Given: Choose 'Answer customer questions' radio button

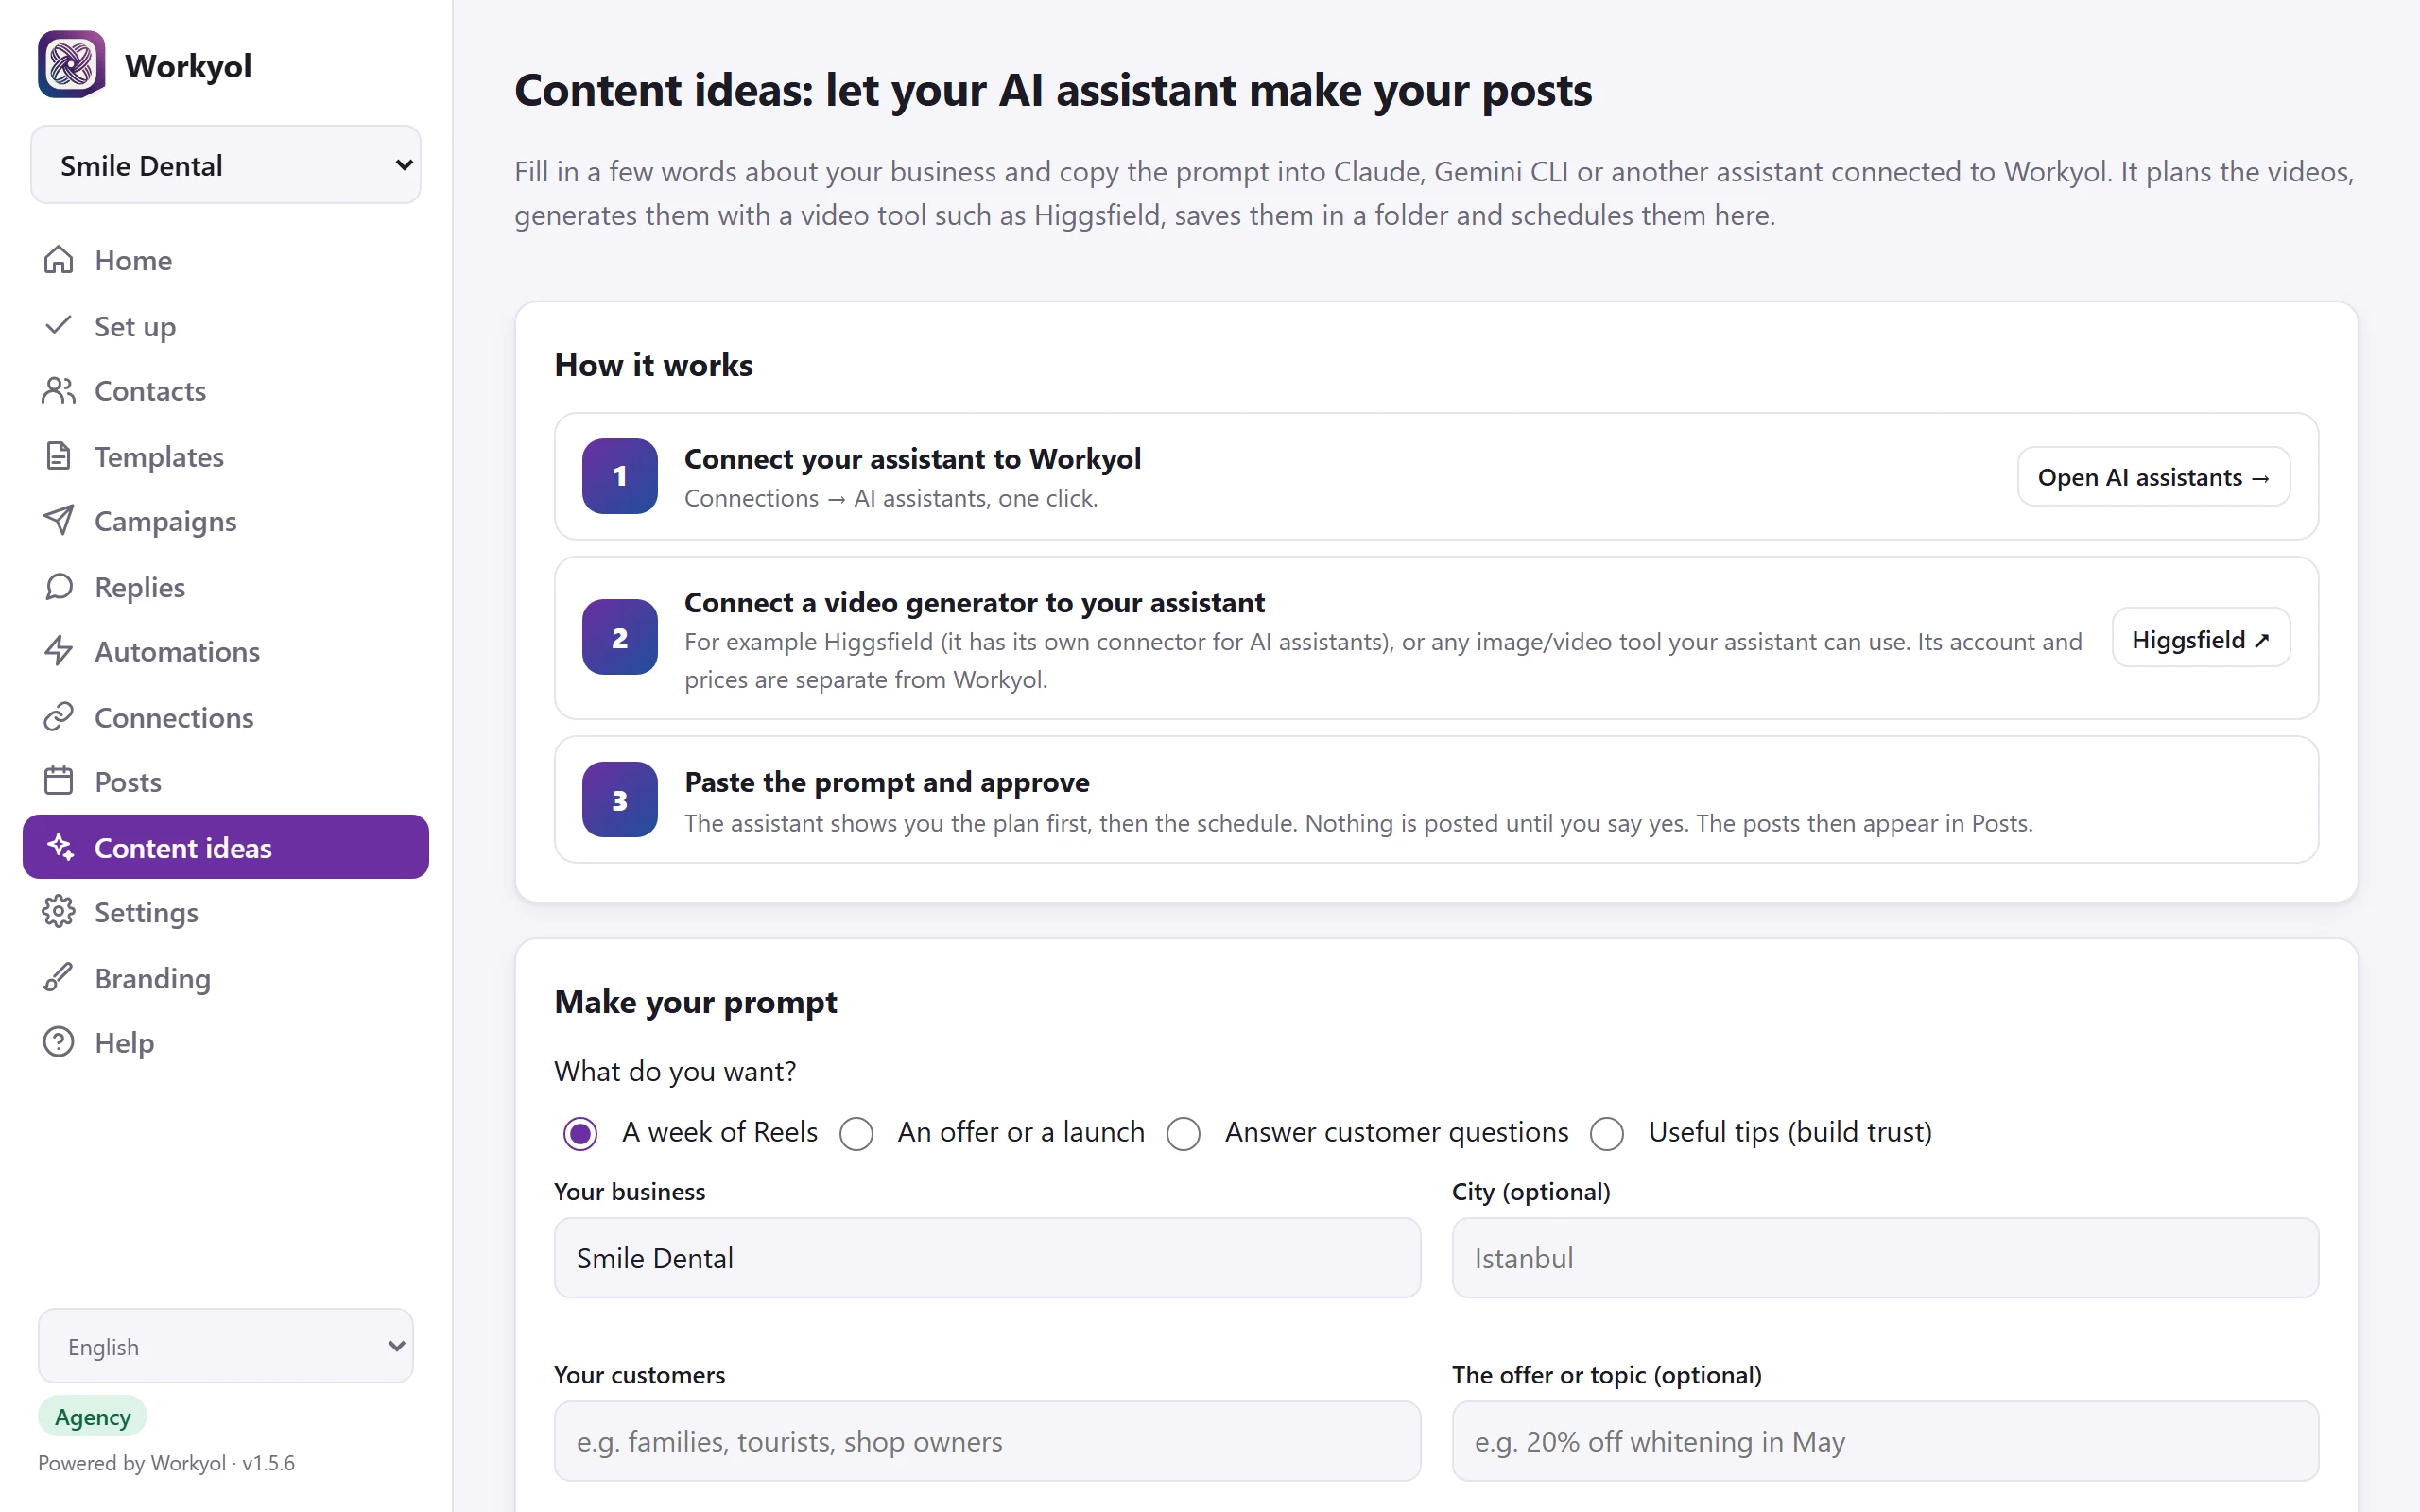Looking at the screenshot, I should [x=1184, y=1133].
